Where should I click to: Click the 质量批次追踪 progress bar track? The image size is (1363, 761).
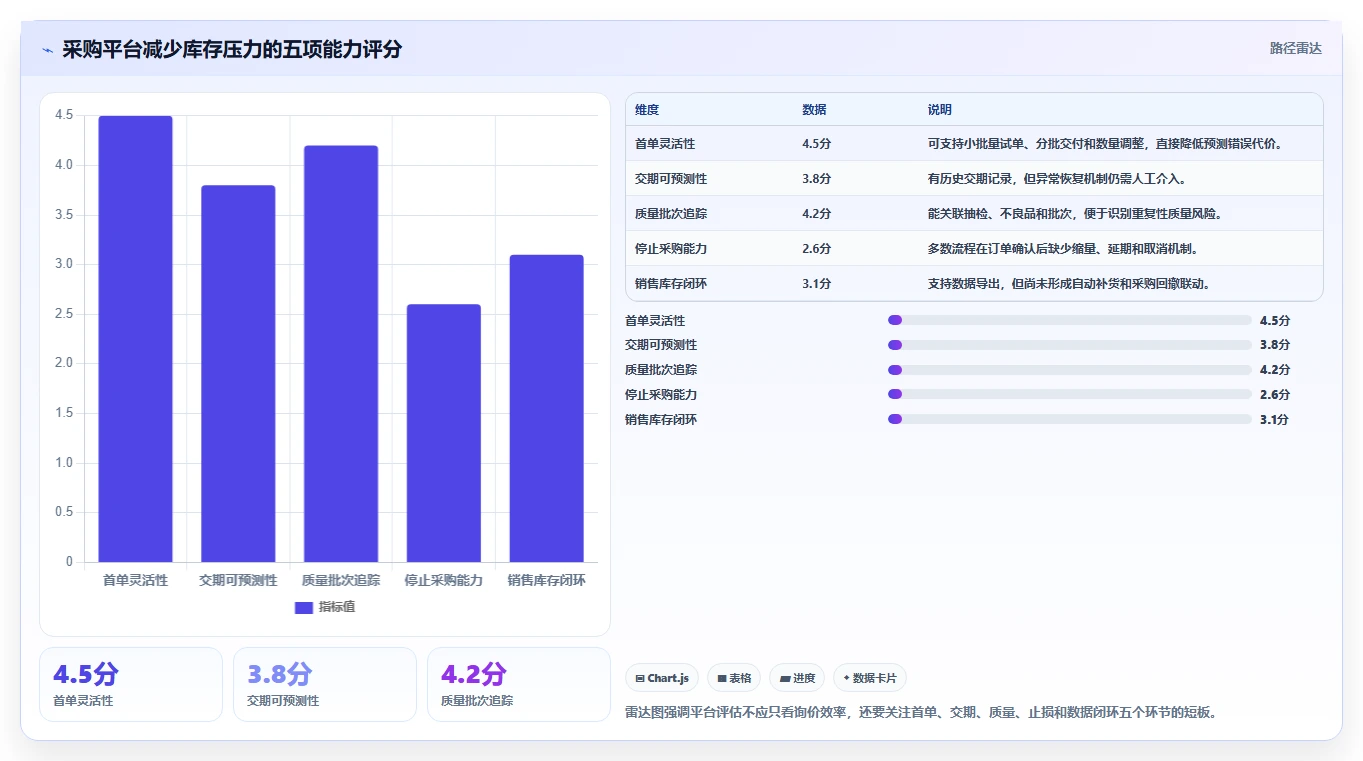(x=1070, y=370)
